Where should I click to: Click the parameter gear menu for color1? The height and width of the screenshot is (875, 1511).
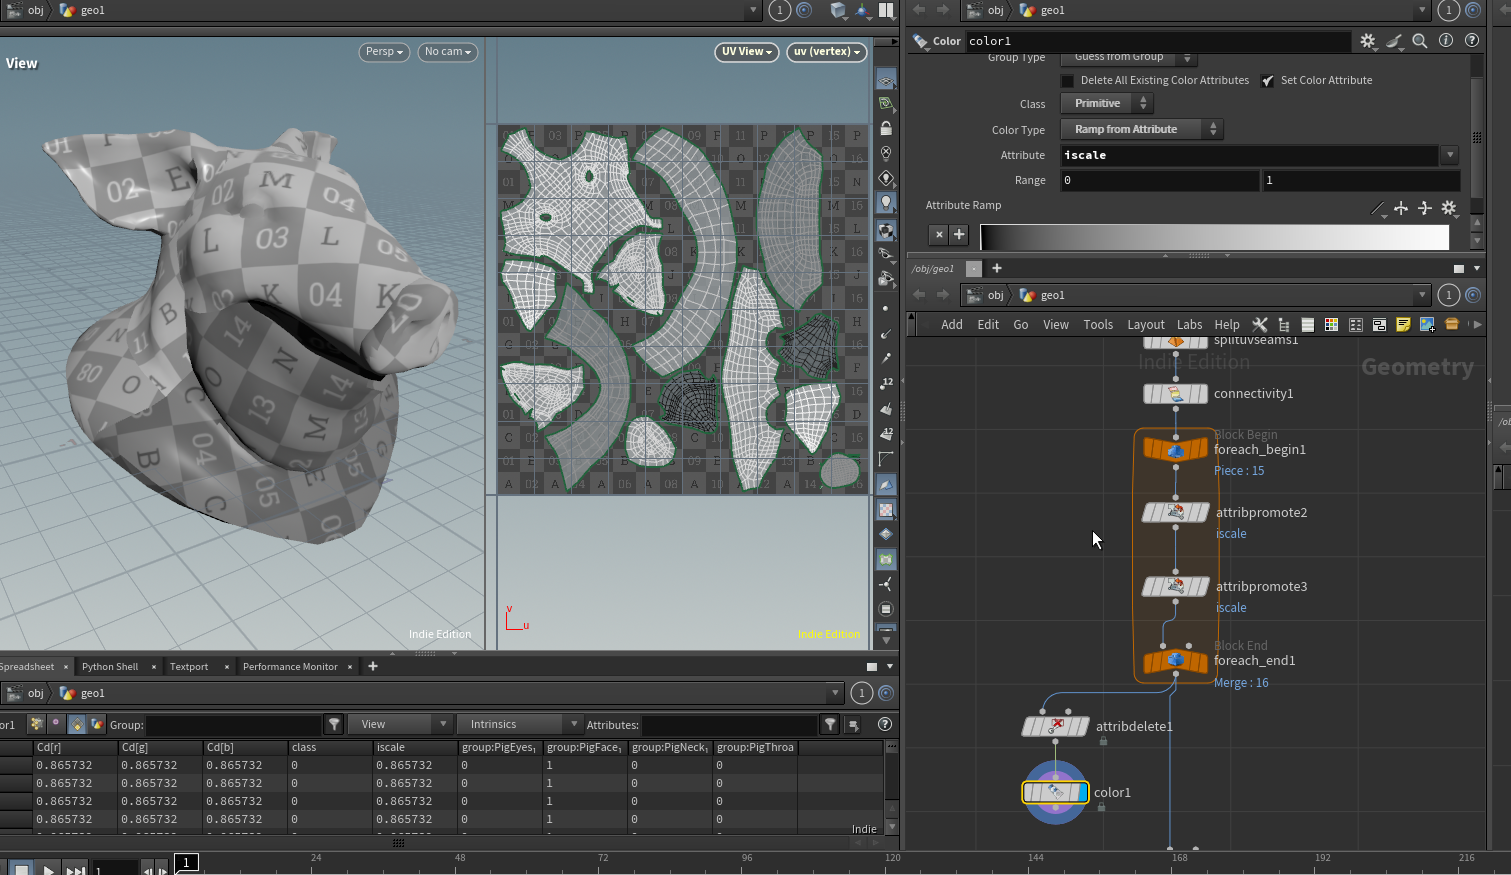1367,41
